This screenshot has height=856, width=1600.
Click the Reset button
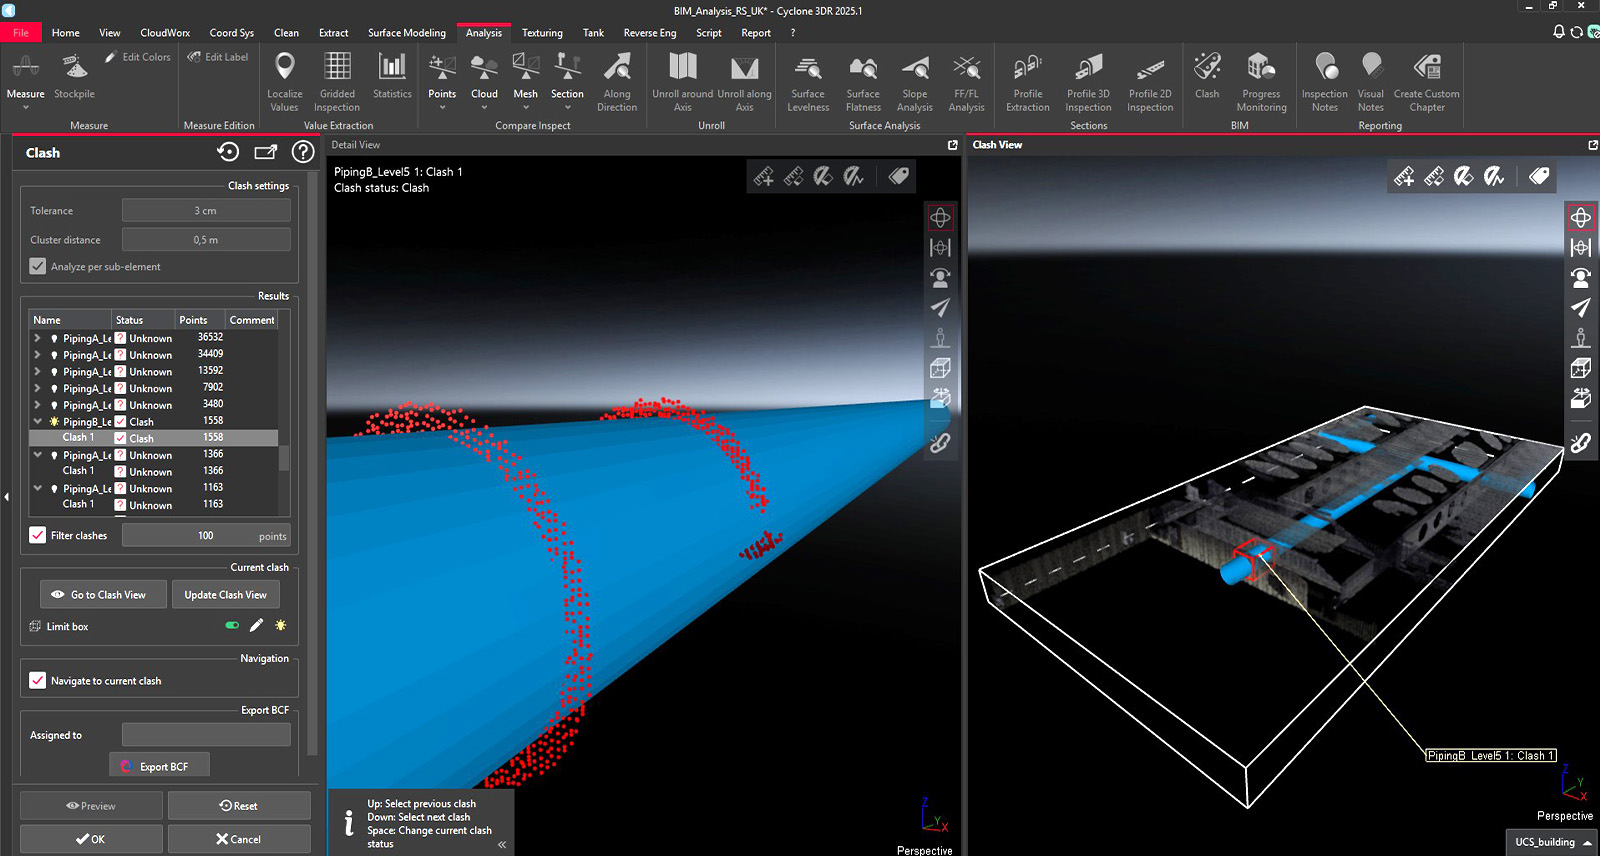coord(239,805)
